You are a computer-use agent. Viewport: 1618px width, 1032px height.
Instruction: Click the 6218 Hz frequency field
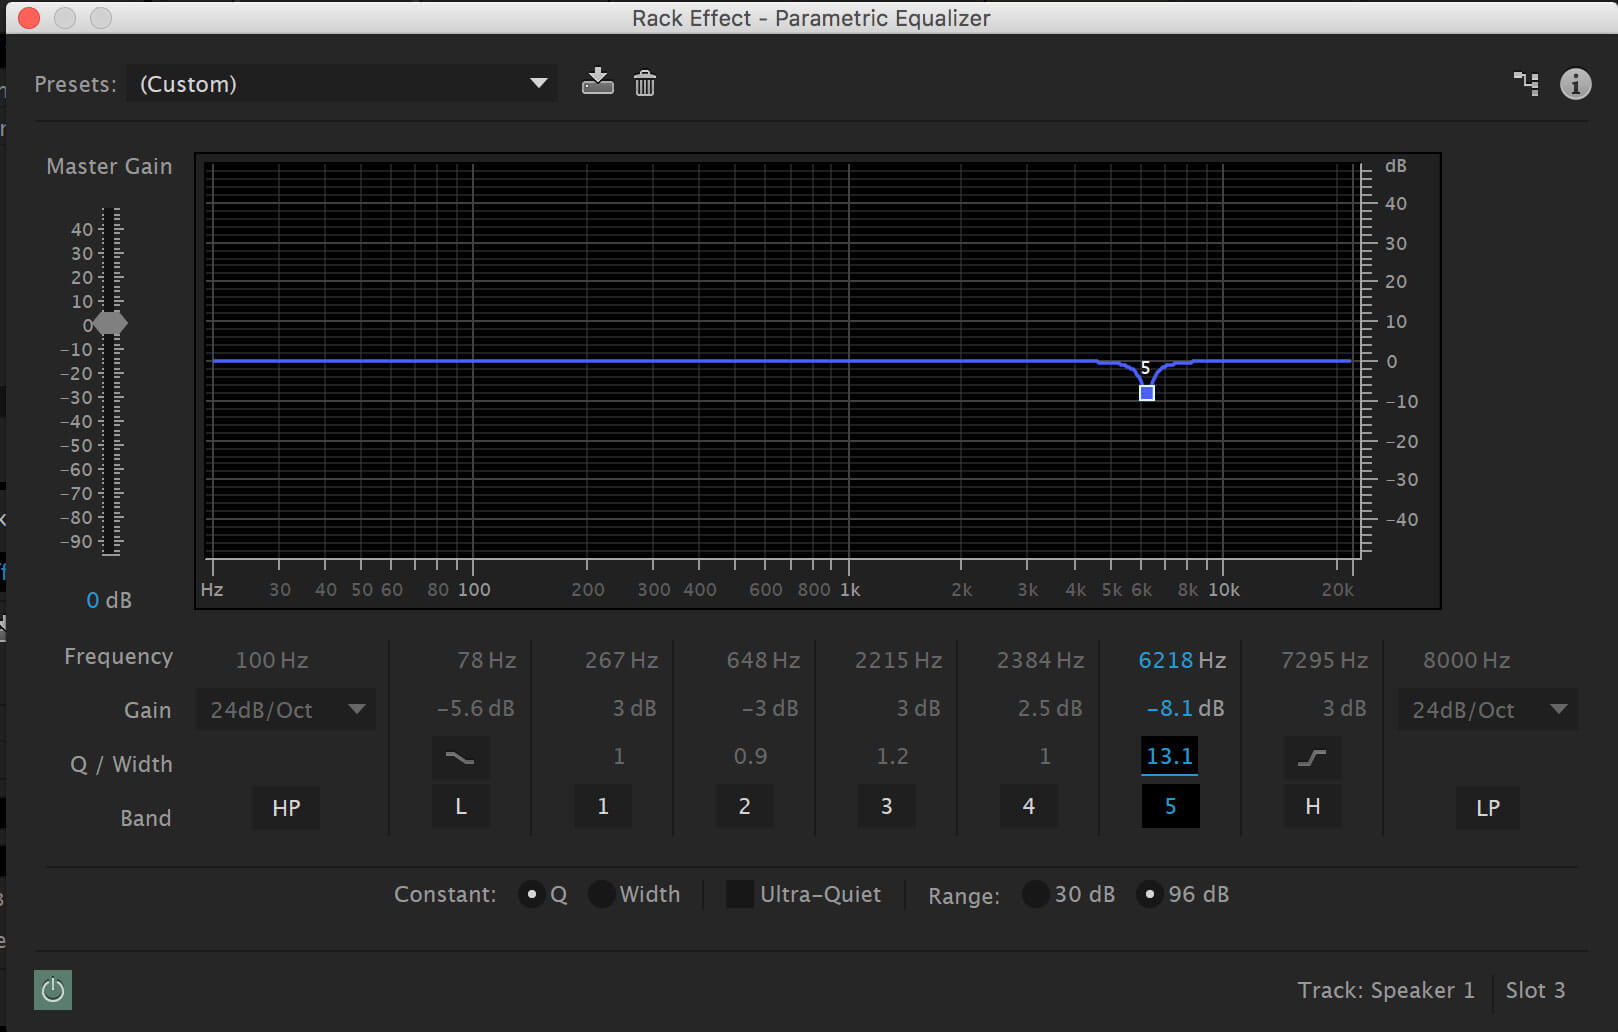[x=1182, y=660]
